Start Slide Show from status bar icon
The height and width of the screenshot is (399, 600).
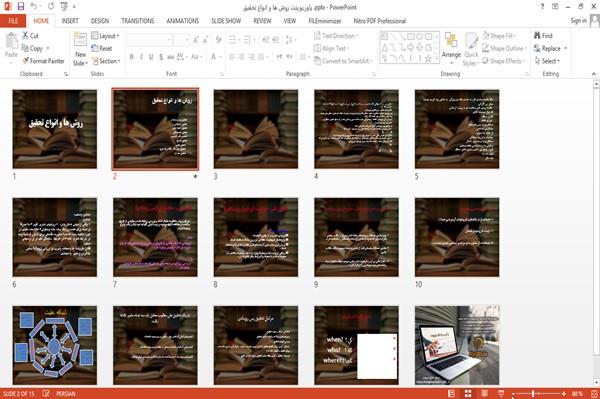(501, 394)
